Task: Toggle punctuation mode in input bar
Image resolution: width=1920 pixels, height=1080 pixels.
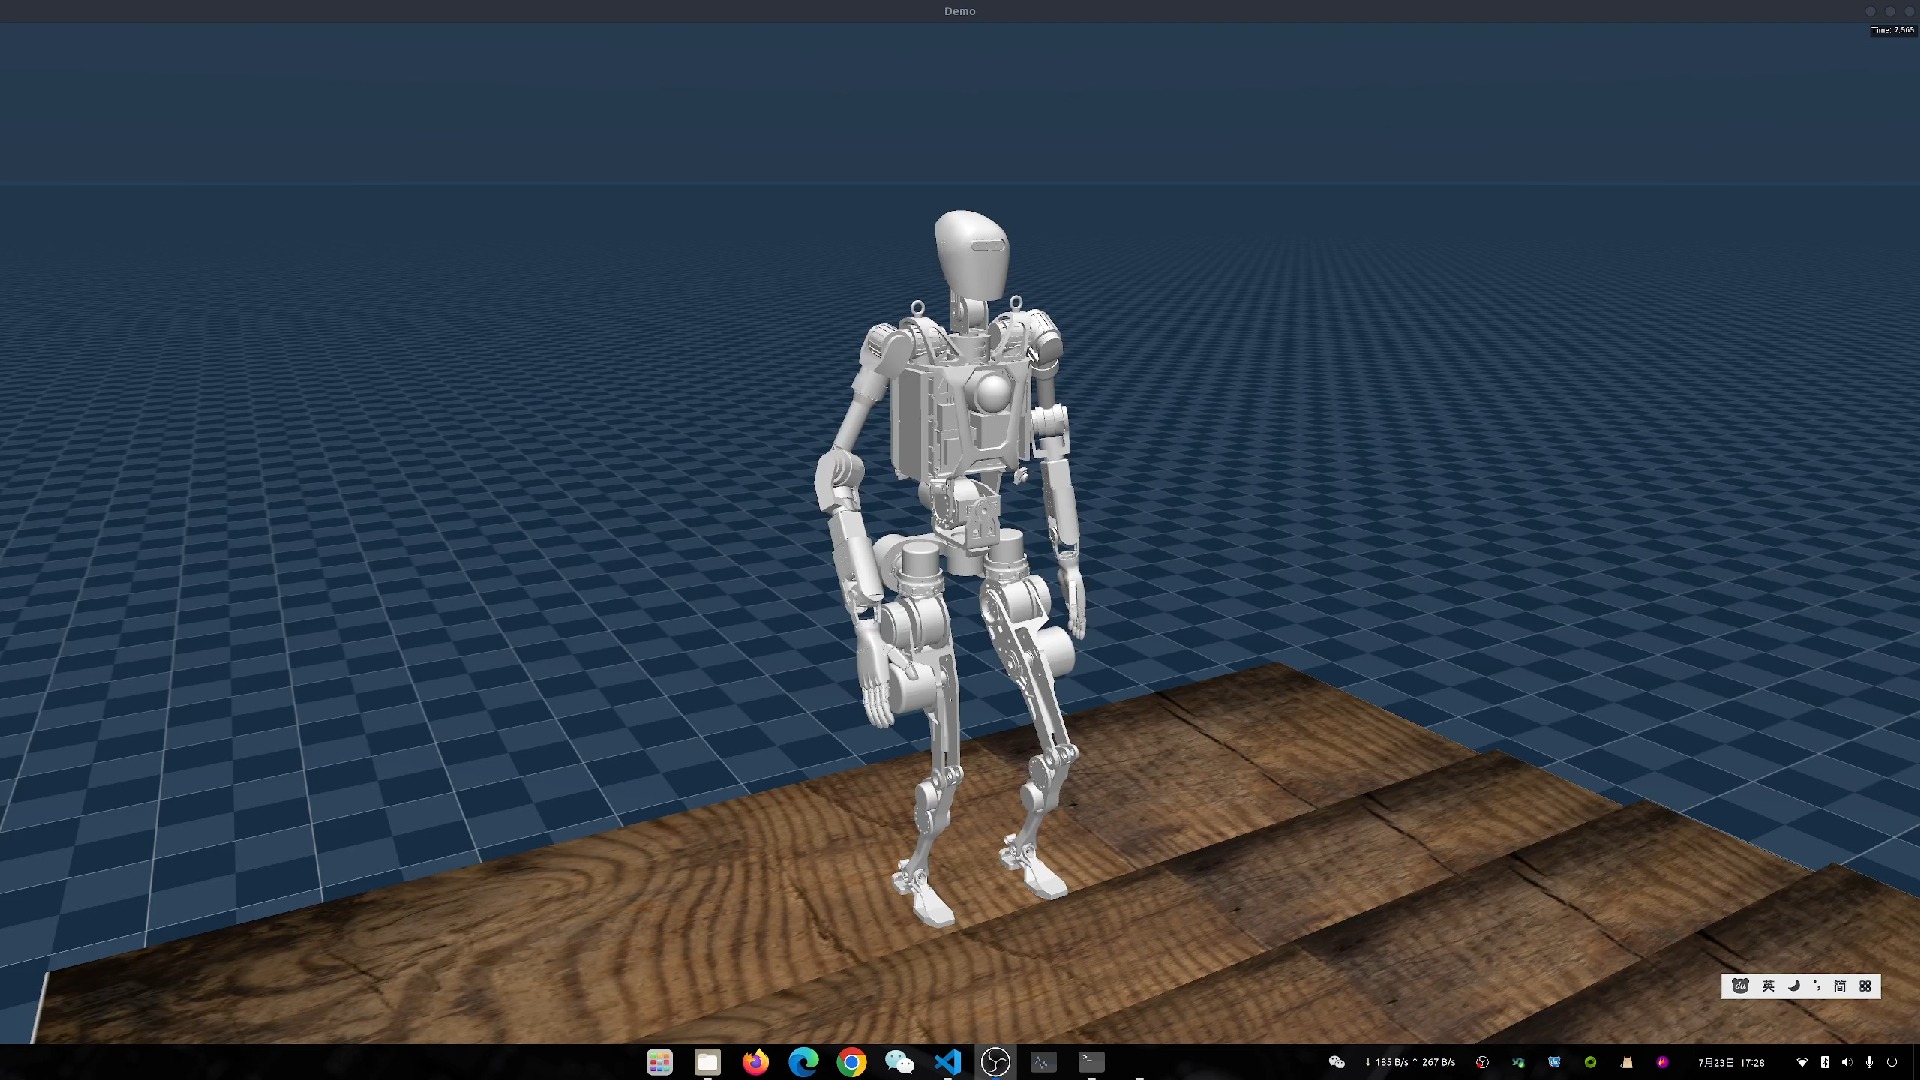Action: pos(1817,986)
